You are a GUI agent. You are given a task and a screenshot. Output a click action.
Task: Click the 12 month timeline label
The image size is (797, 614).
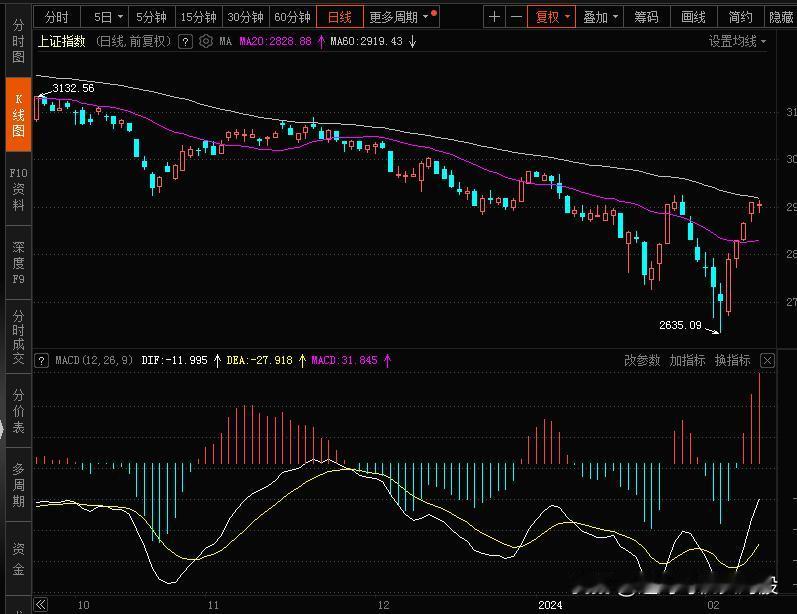point(384,605)
